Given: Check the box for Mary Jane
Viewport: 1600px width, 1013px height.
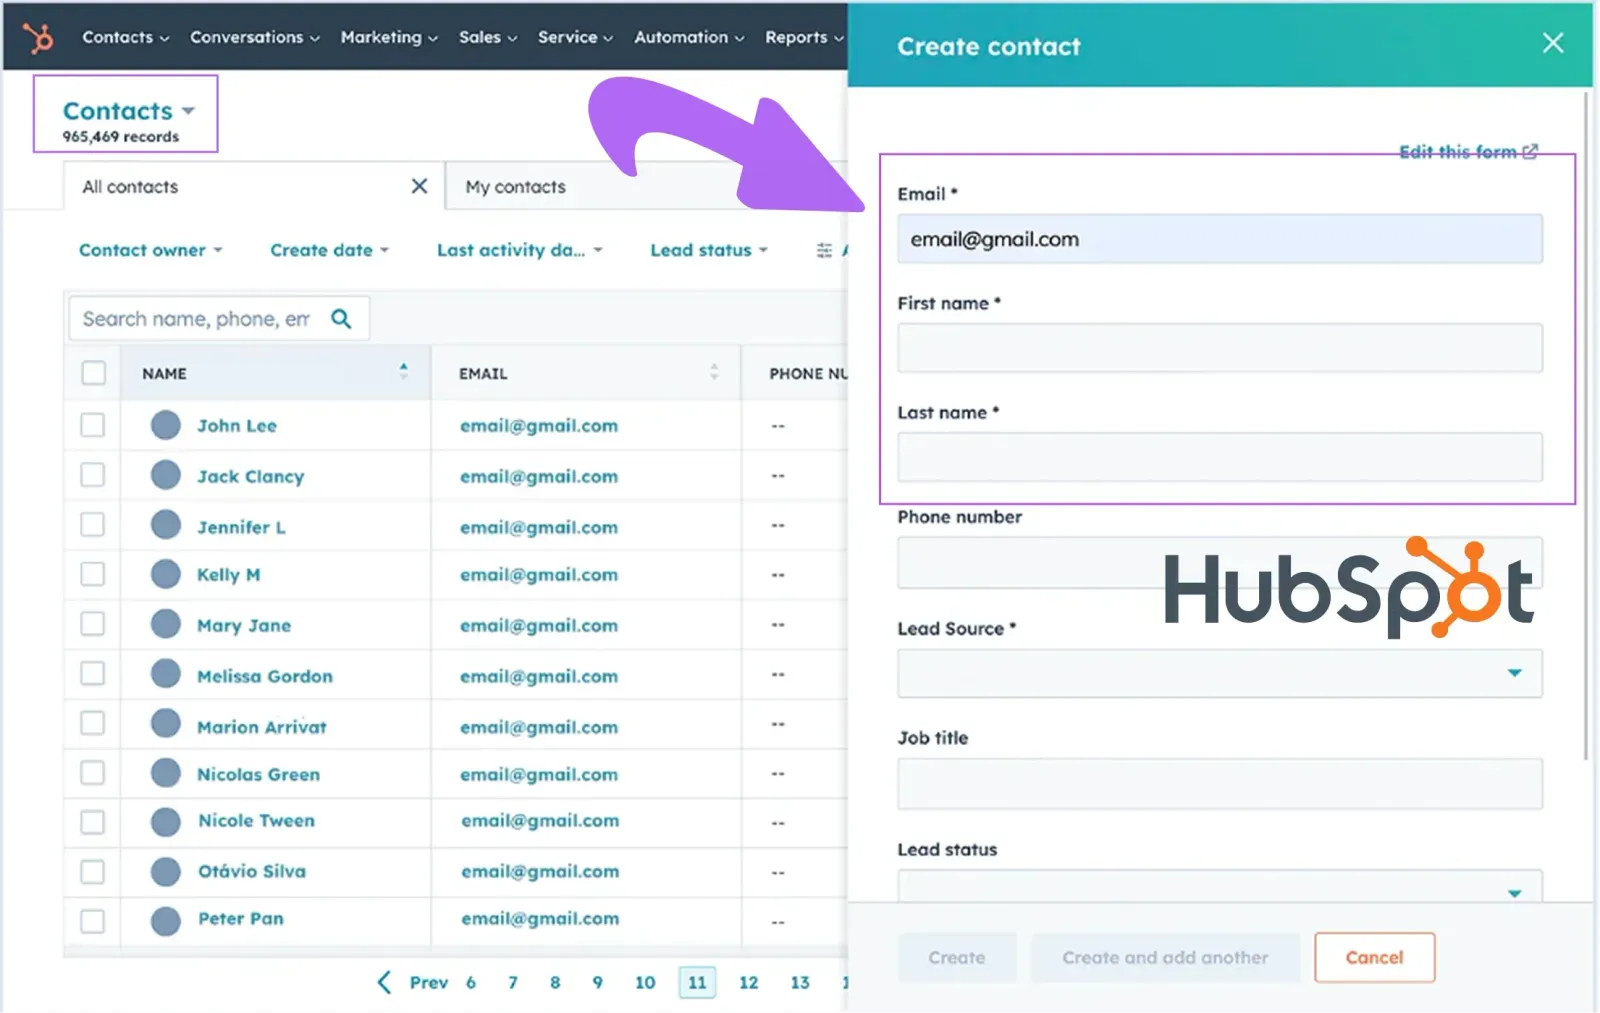Looking at the screenshot, I should coord(93,624).
